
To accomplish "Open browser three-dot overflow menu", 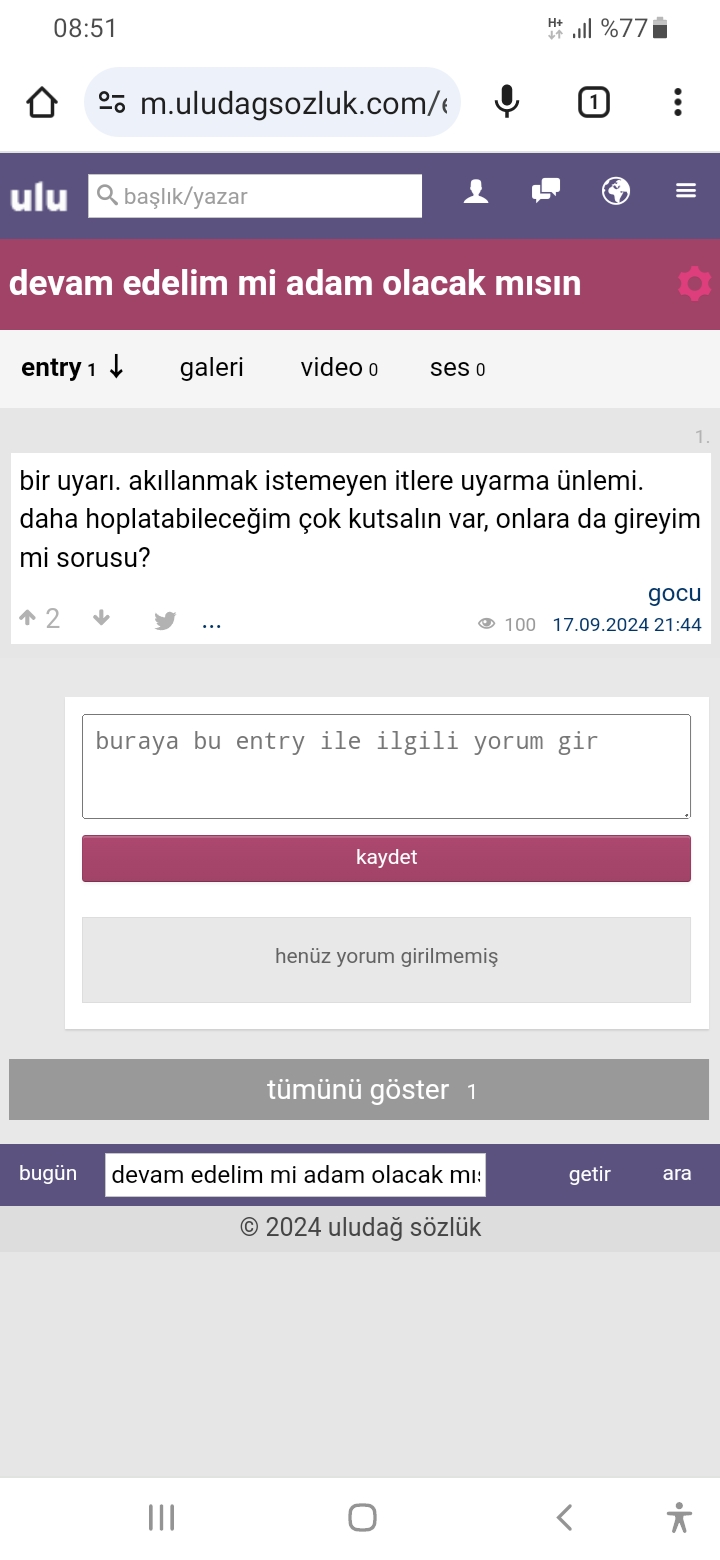I will pyautogui.click(x=678, y=102).
